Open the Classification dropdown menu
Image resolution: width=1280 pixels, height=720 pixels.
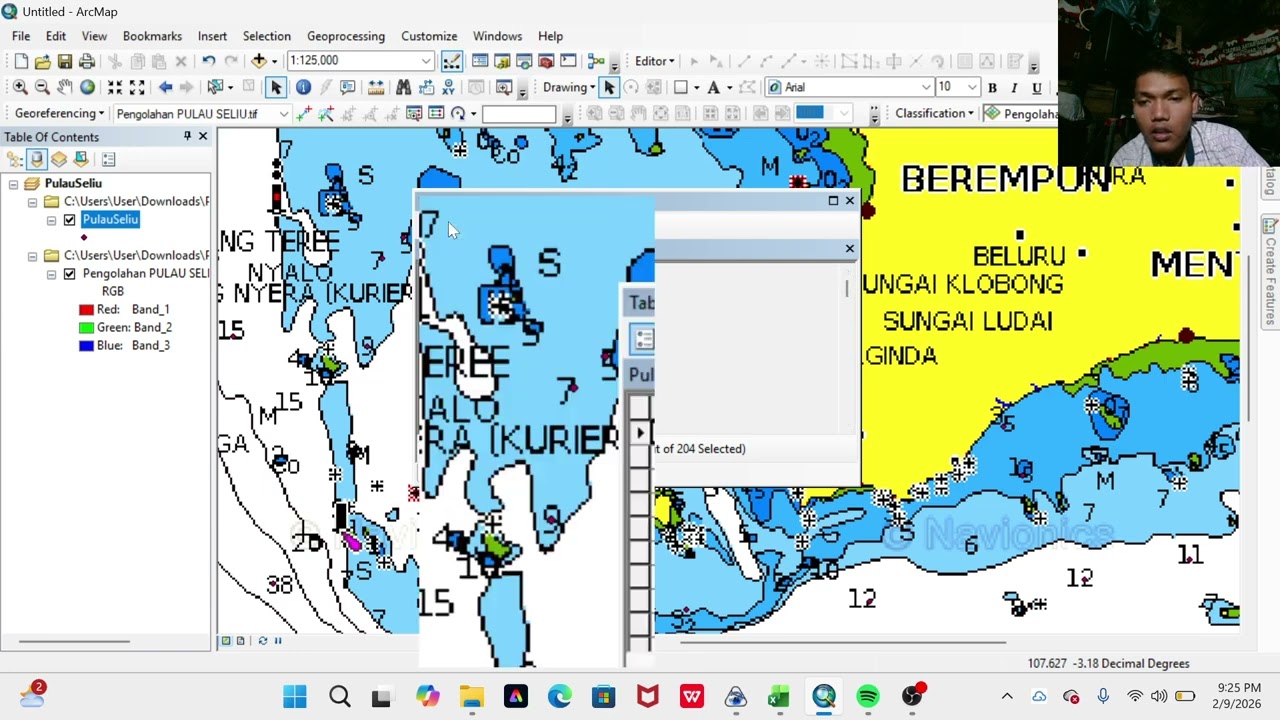click(935, 113)
